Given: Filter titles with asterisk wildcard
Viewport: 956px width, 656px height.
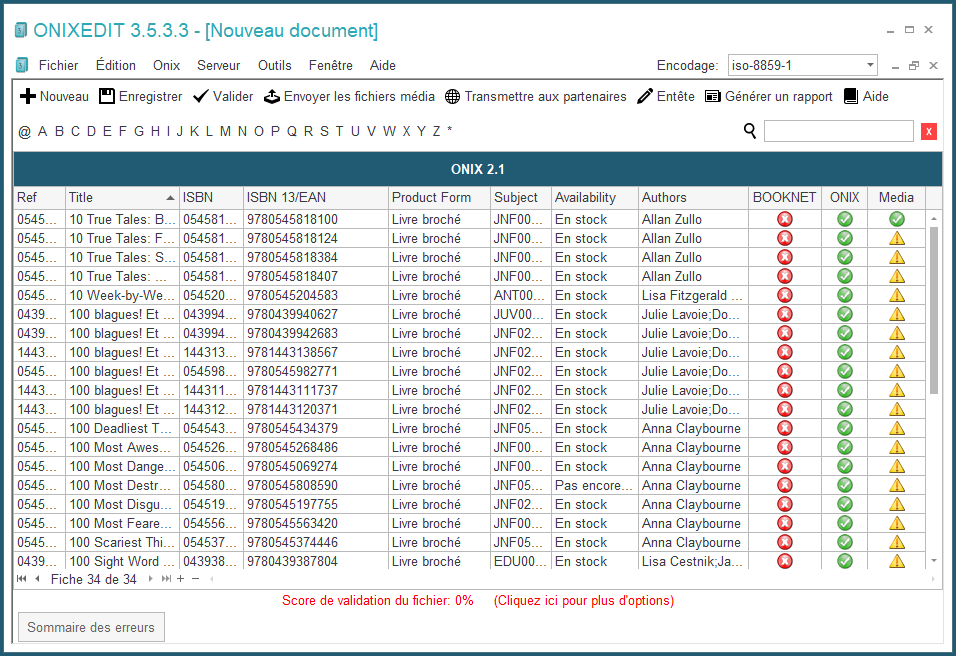Looking at the screenshot, I should (x=450, y=130).
